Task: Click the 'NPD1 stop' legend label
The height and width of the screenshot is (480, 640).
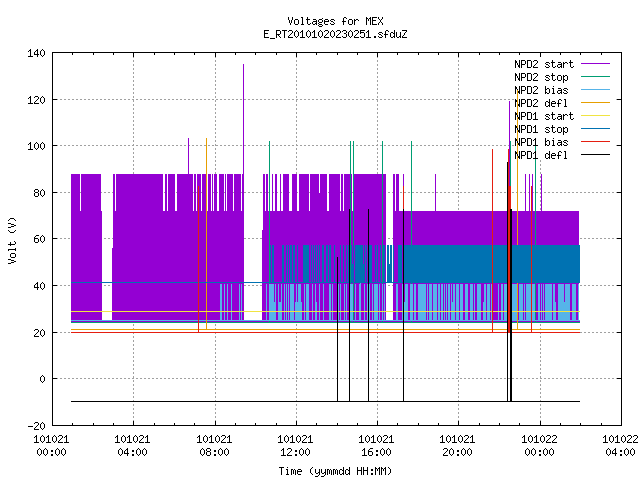Action: click(x=541, y=129)
